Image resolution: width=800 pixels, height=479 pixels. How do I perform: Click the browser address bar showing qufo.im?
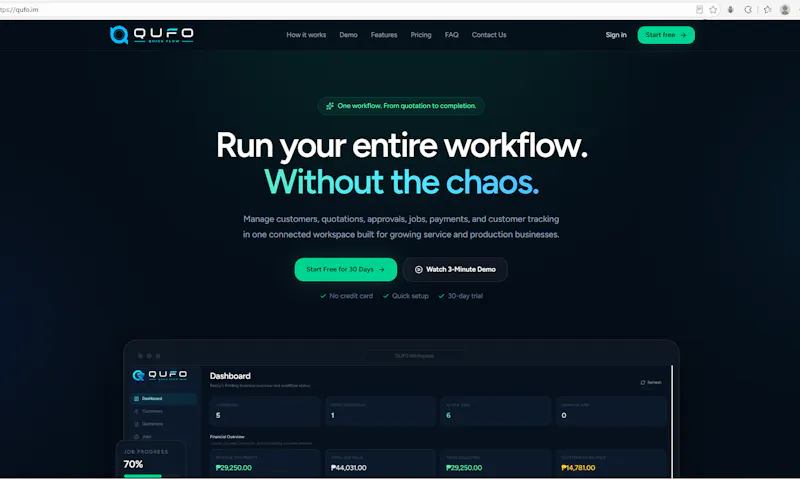(347, 10)
